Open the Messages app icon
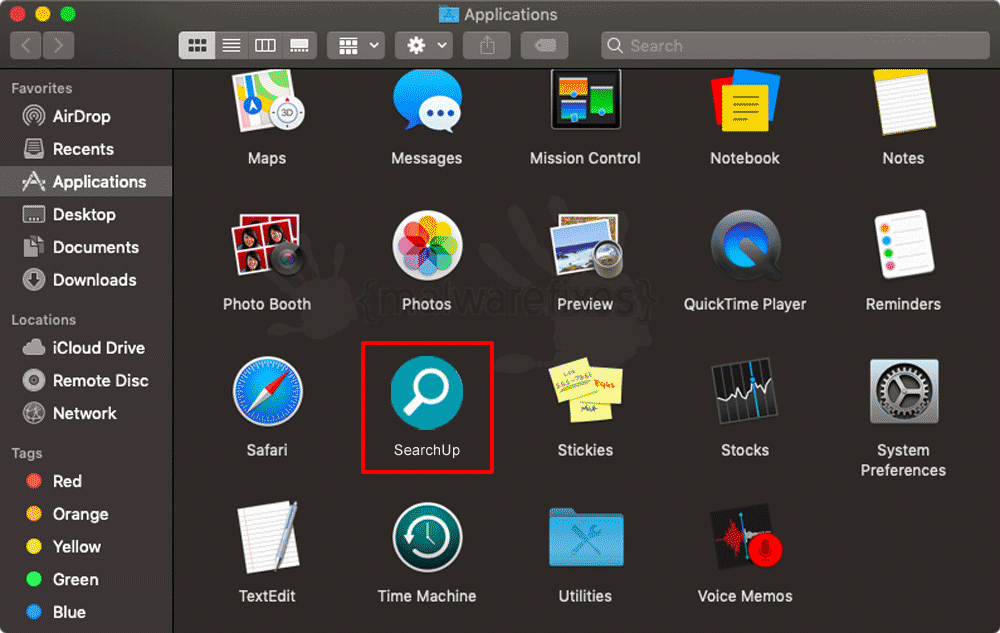The width and height of the screenshot is (1000, 633). pyautogui.click(x=427, y=101)
